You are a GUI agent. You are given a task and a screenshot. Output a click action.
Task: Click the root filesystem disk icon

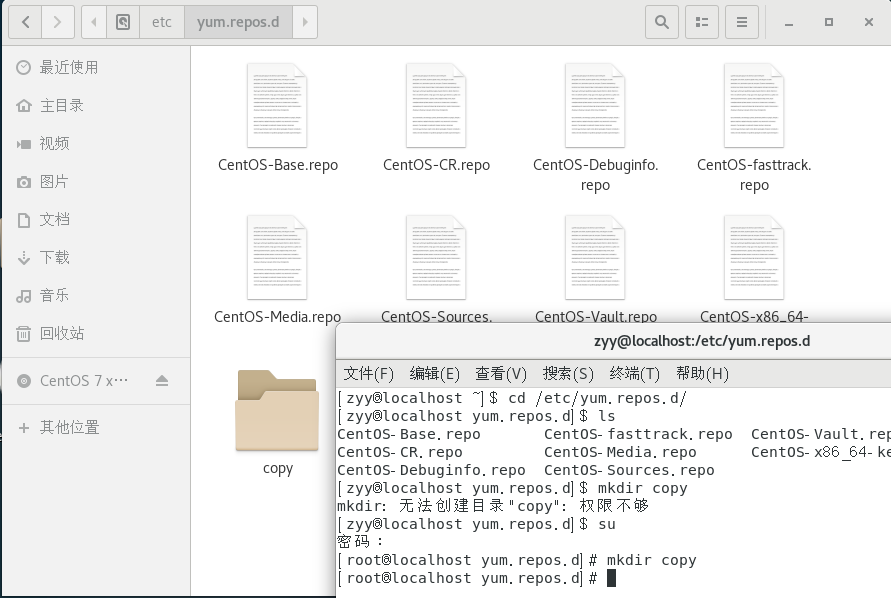tap(123, 22)
